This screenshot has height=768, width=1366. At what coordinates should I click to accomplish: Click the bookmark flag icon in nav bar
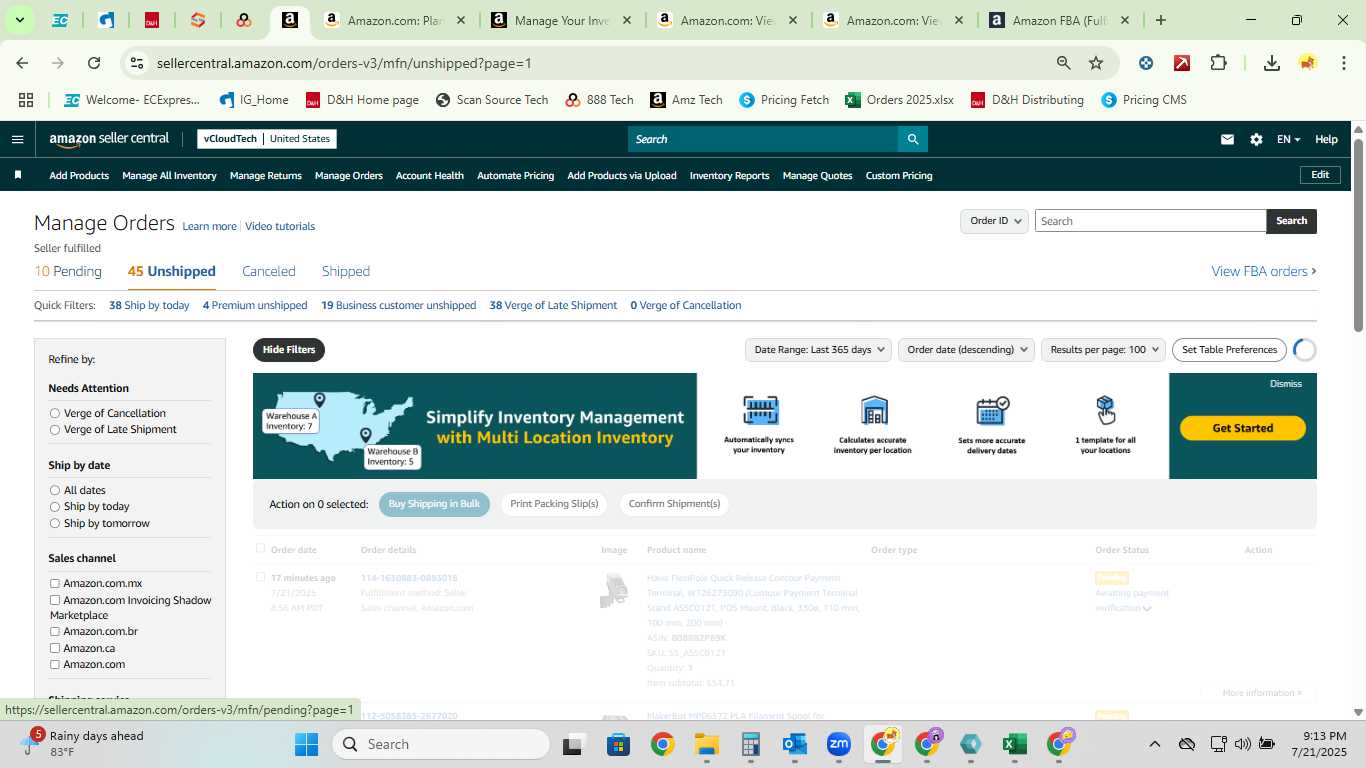[17, 175]
